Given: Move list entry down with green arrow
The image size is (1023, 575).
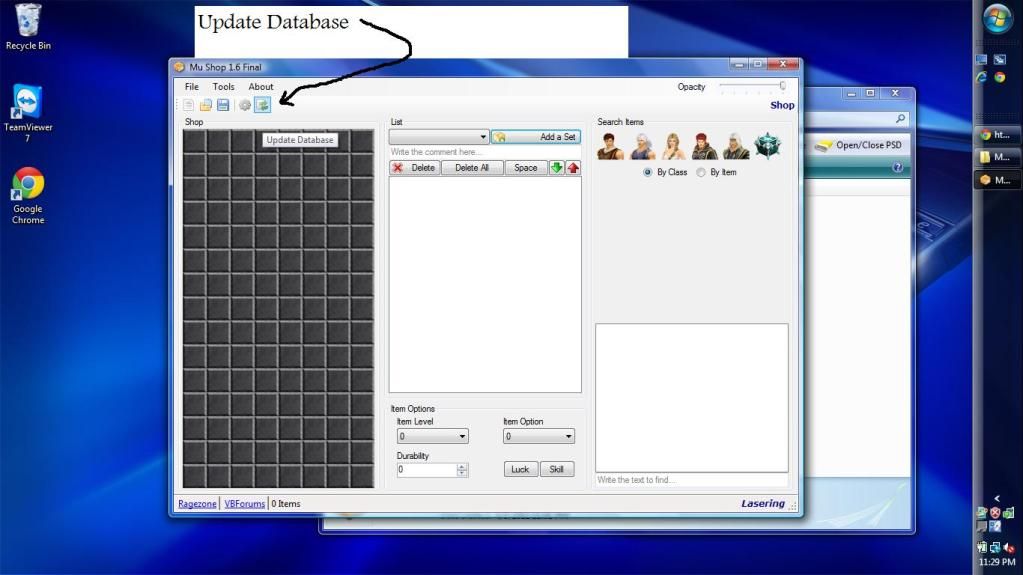Looking at the screenshot, I should (557, 168).
